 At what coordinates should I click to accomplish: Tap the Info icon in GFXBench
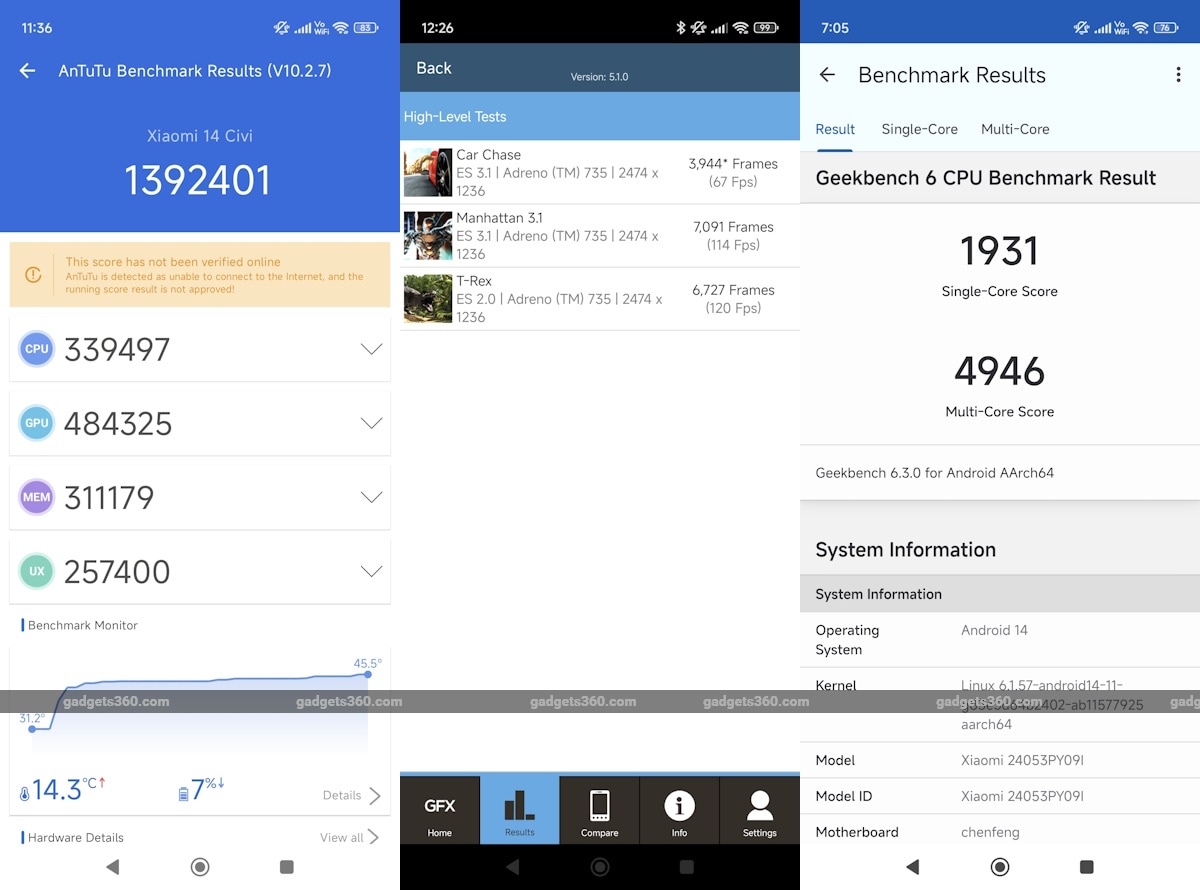click(679, 809)
